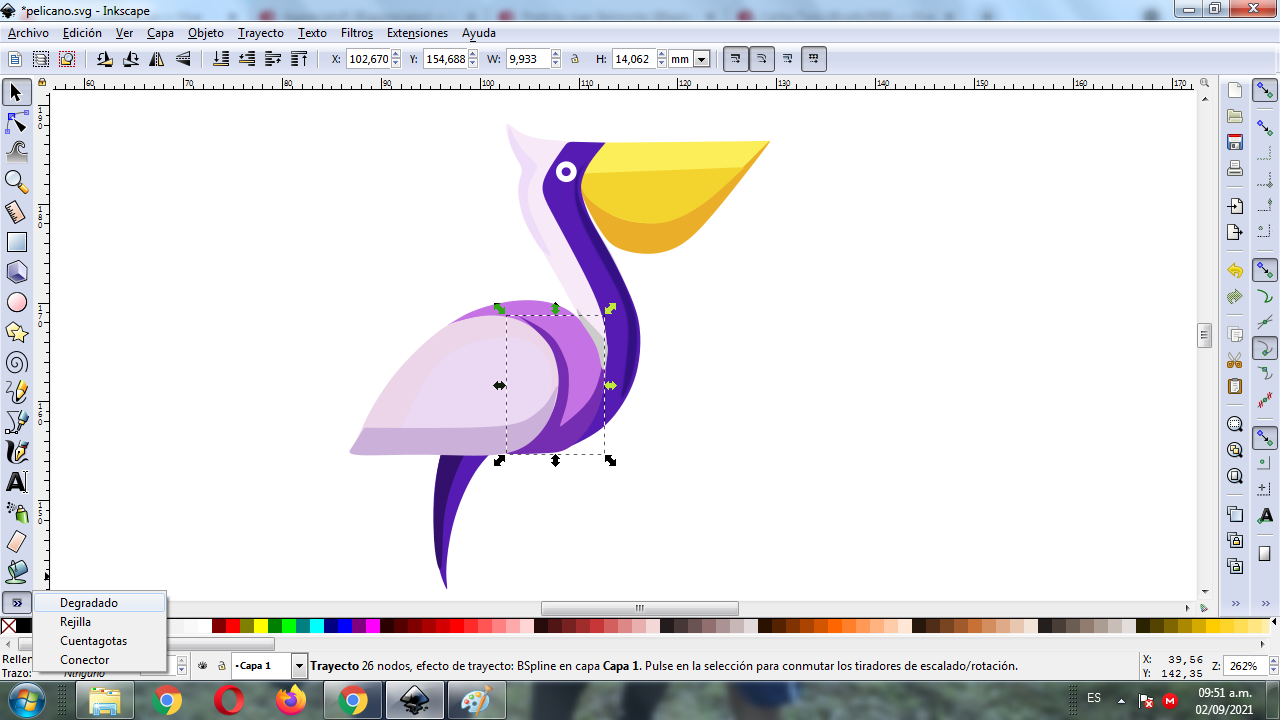The image size is (1280, 720).
Task: Toggle scale rounded corners option
Action: [762, 59]
